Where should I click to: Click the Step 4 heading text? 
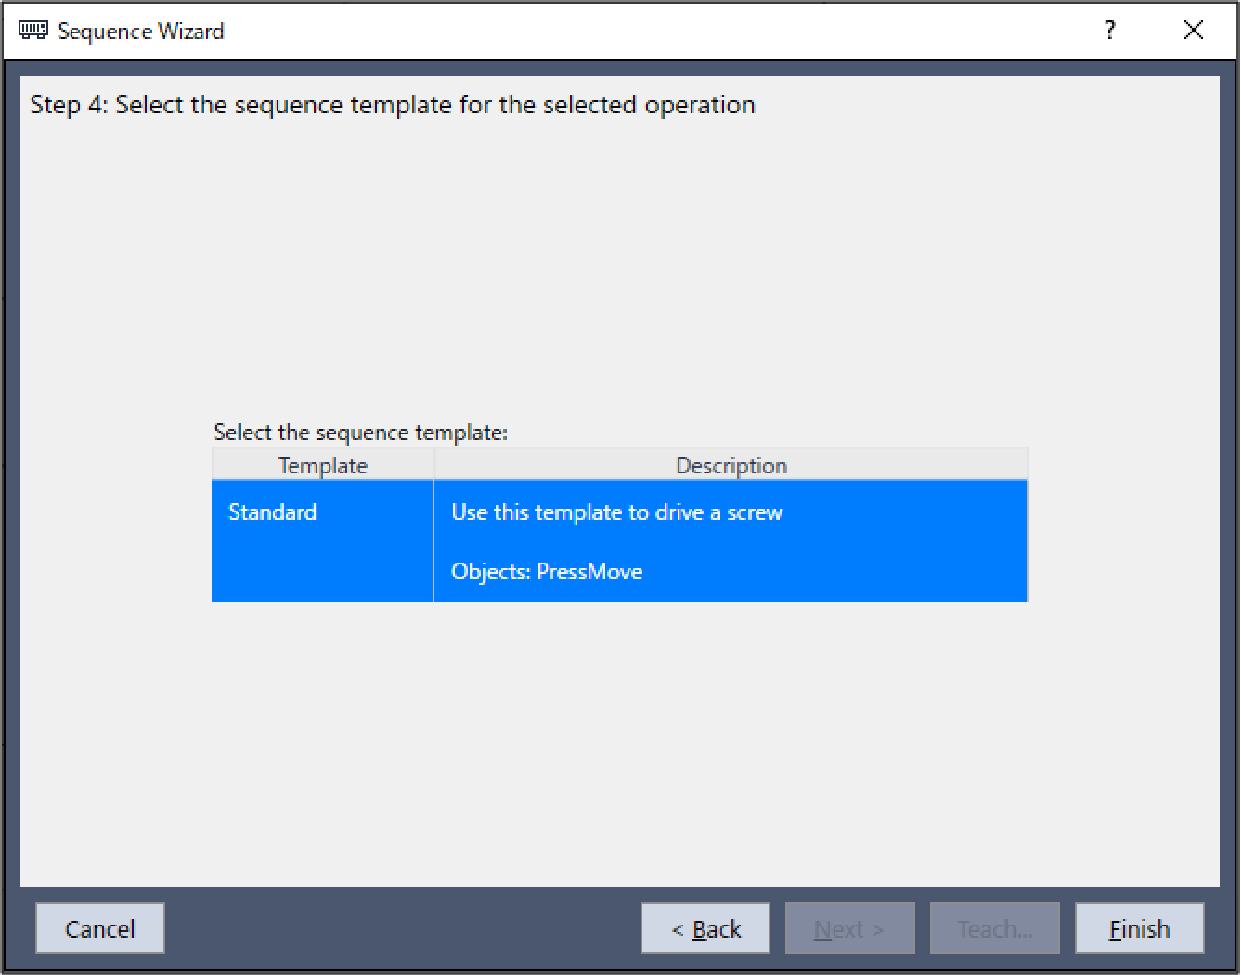(x=392, y=105)
